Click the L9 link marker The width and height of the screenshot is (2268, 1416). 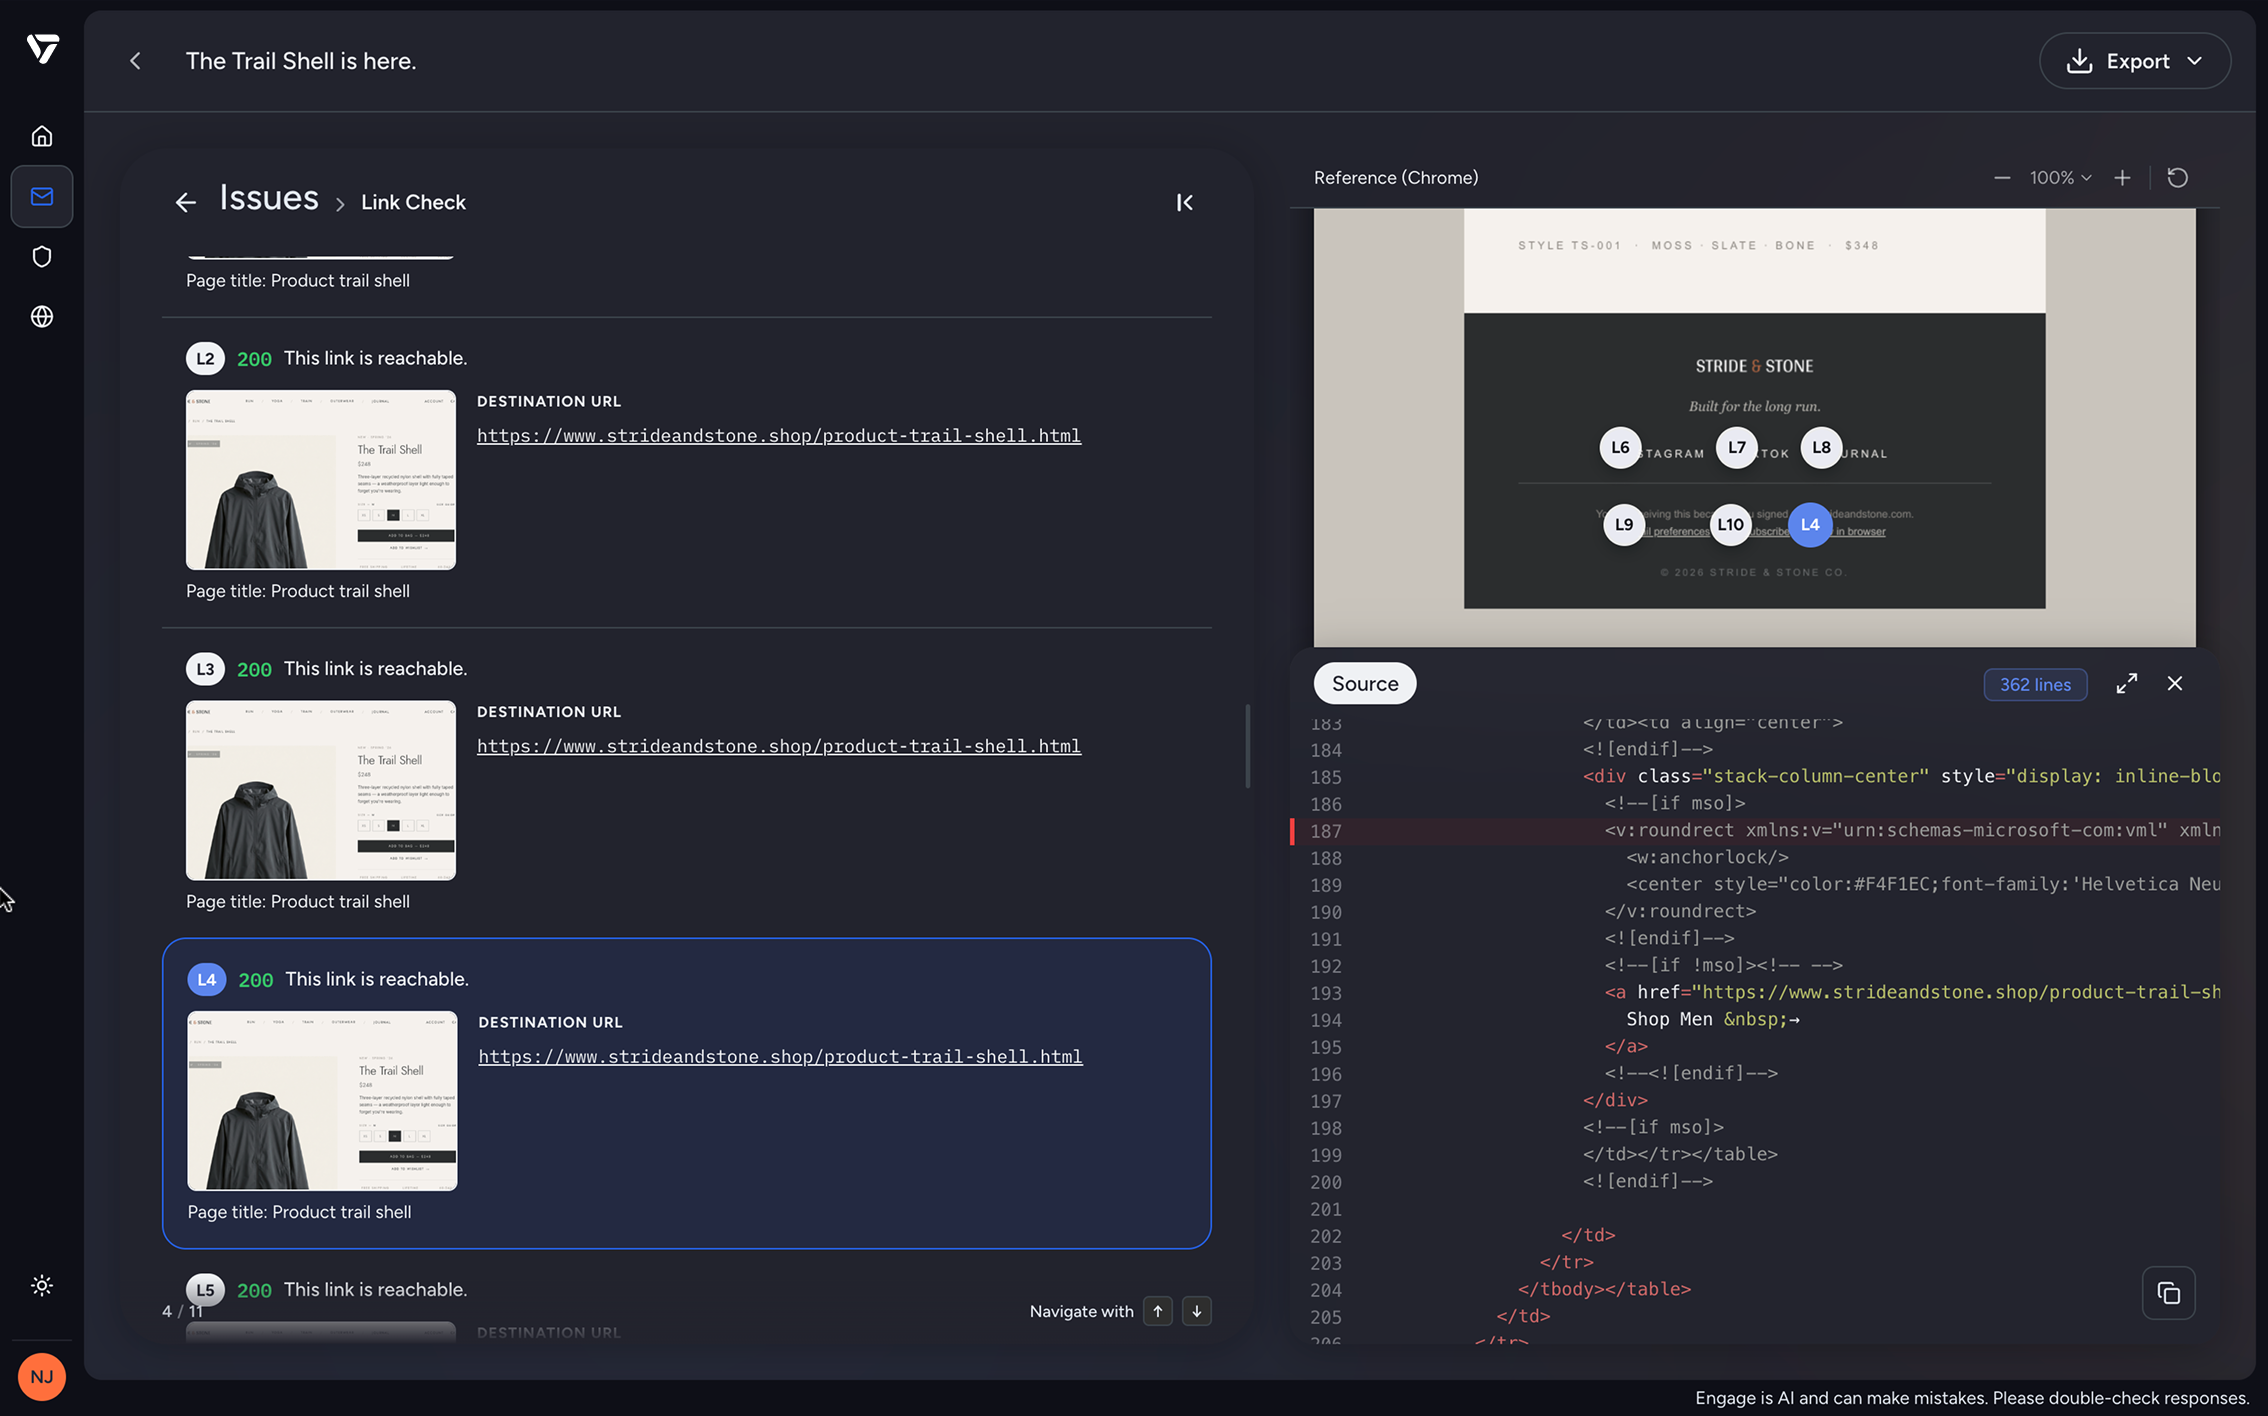pos(1624,525)
